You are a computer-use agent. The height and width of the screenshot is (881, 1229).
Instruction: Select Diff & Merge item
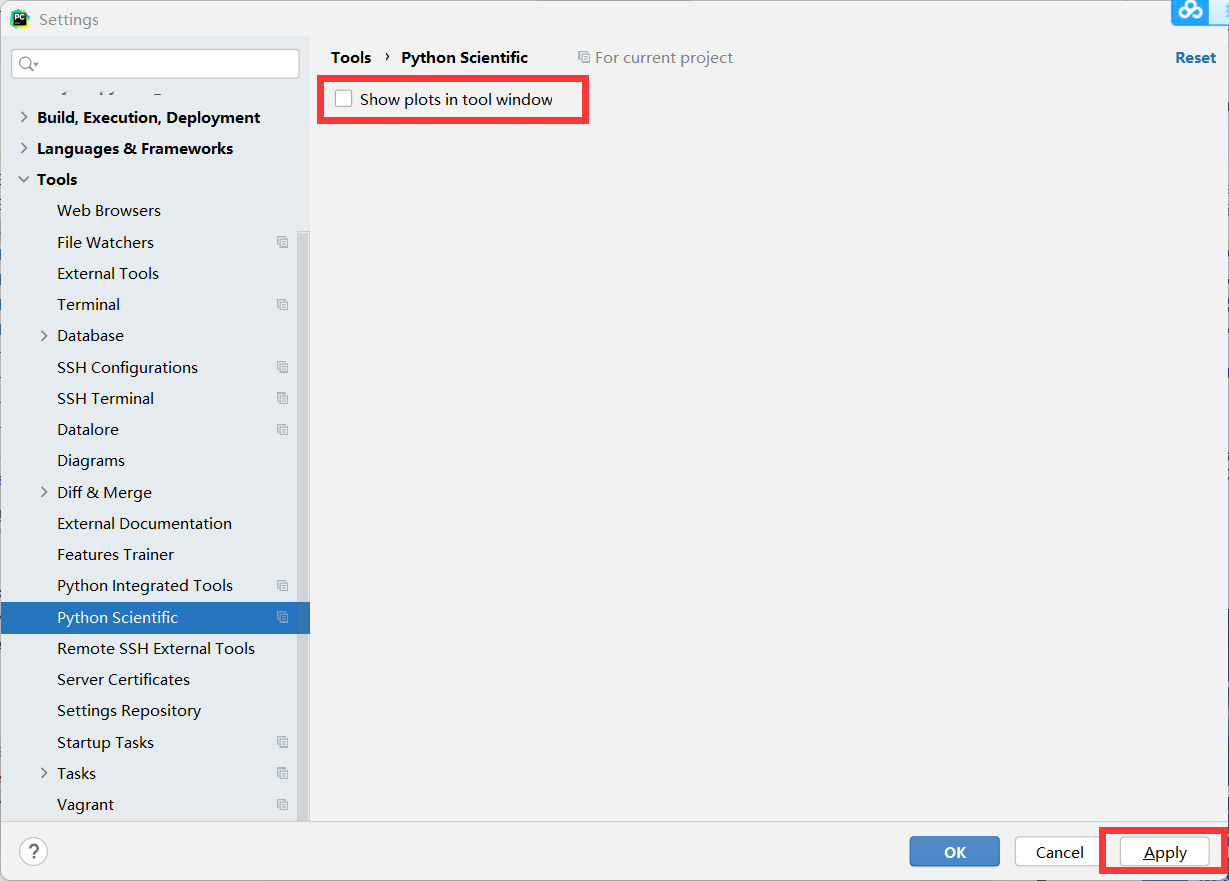point(104,492)
